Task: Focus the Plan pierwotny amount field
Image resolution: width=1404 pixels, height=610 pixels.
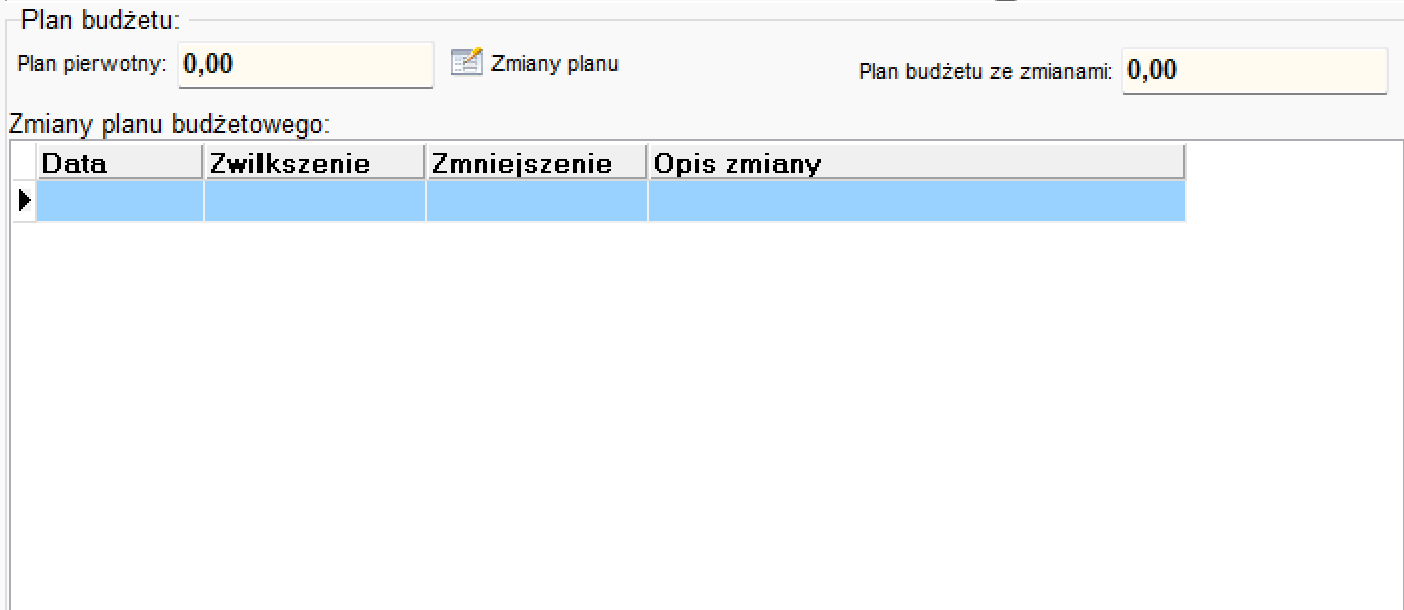Action: [x=306, y=65]
